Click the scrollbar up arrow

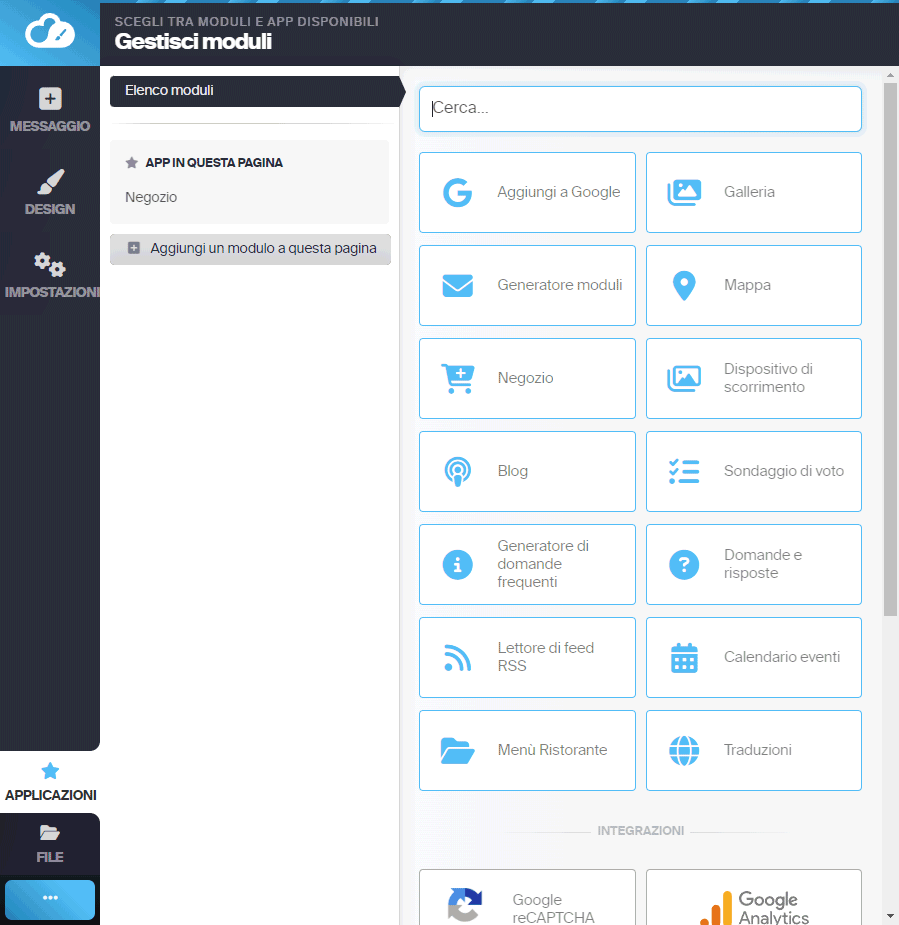click(x=890, y=76)
